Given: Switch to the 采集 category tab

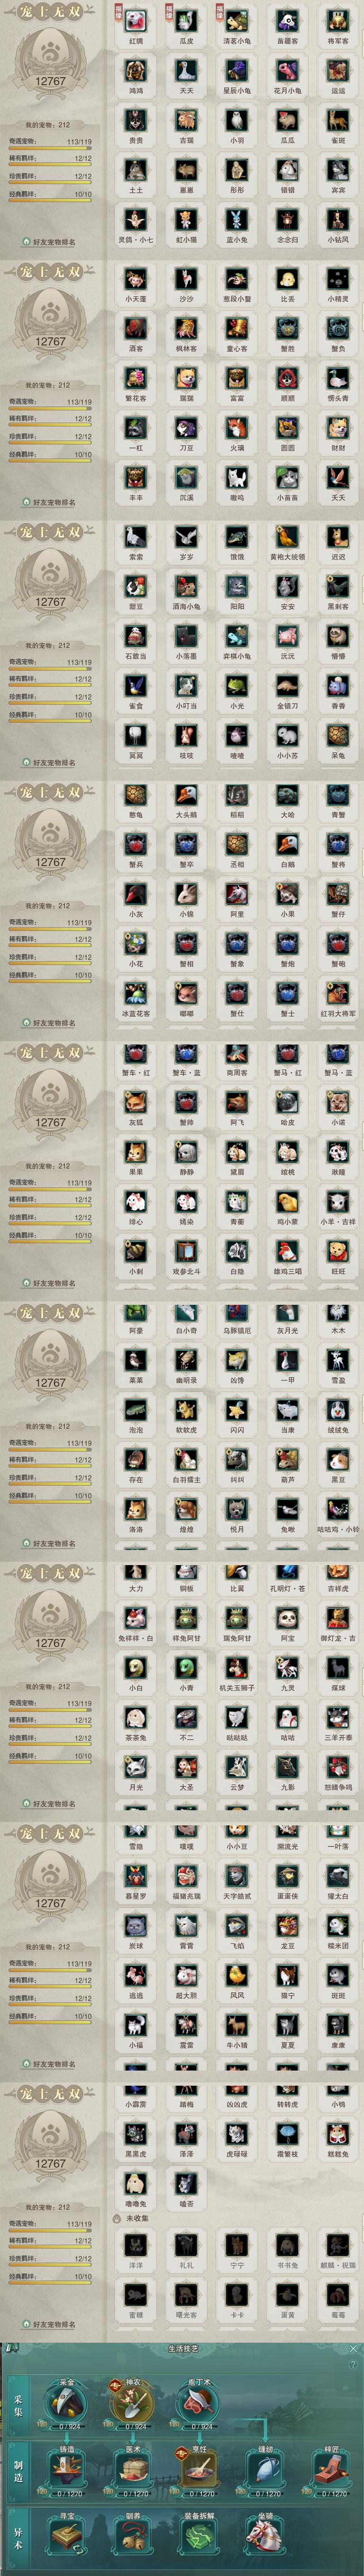Looking at the screenshot, I should coord(19,2404).
